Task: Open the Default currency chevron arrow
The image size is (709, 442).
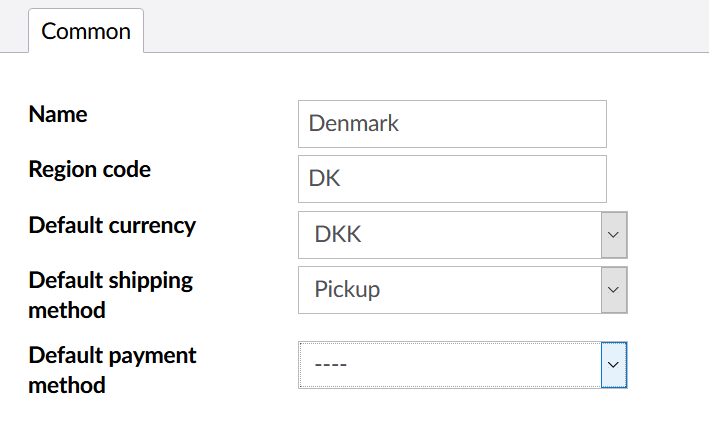Action: (x=614, y=235)
